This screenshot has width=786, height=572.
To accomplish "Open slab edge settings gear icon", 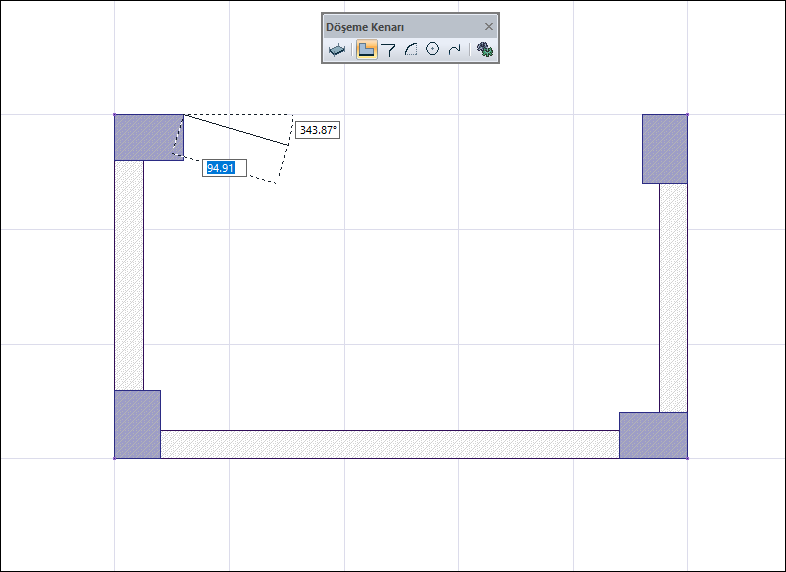I will coord(485,49).
